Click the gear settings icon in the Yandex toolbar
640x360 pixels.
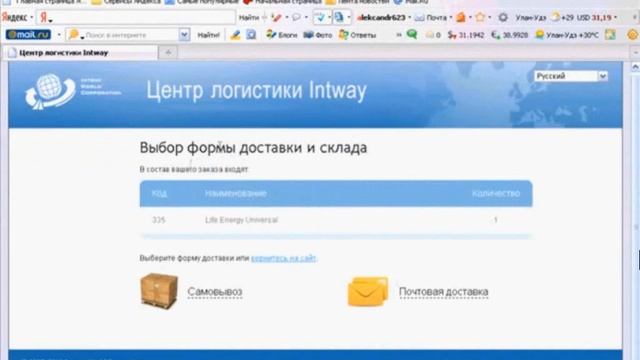(x=503, y=17)
